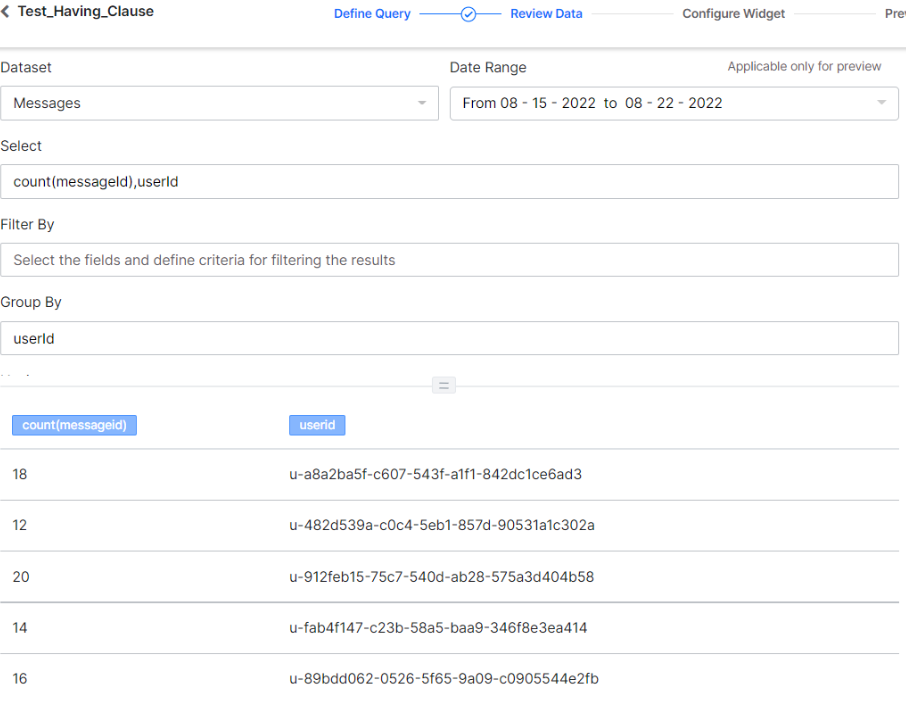Viewport: 906px width, 704px height.
Task: Select the row with count value 20
Action: pyautogui.click(x=300, y=576)
